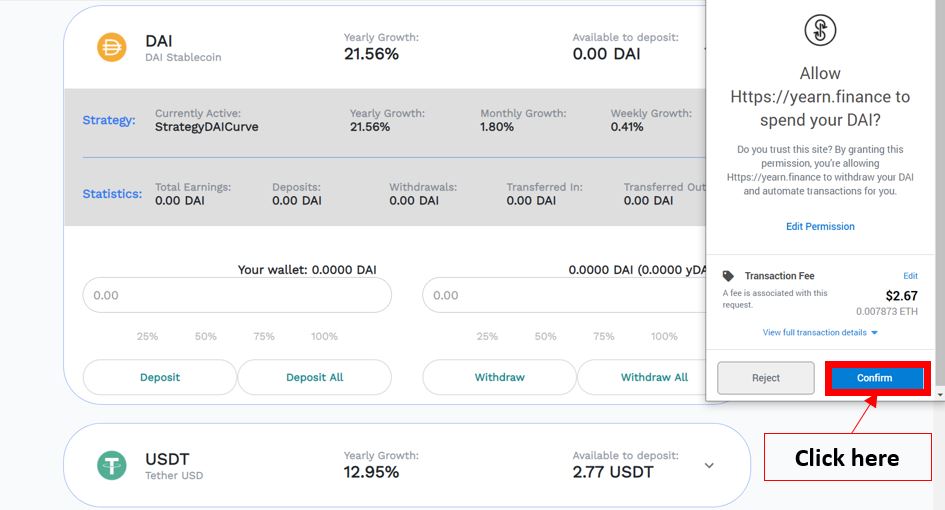Confirm the DAI spending permission
This screenshot has height=510, width=945.
[x=875, y=378]
